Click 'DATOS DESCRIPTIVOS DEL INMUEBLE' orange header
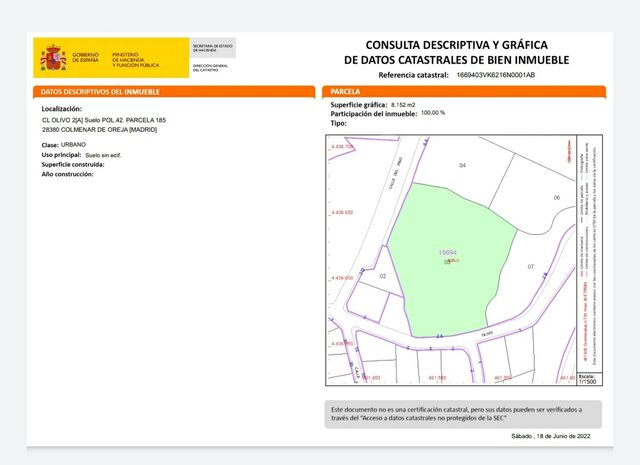Screen dimensions: 640x465 174,92
